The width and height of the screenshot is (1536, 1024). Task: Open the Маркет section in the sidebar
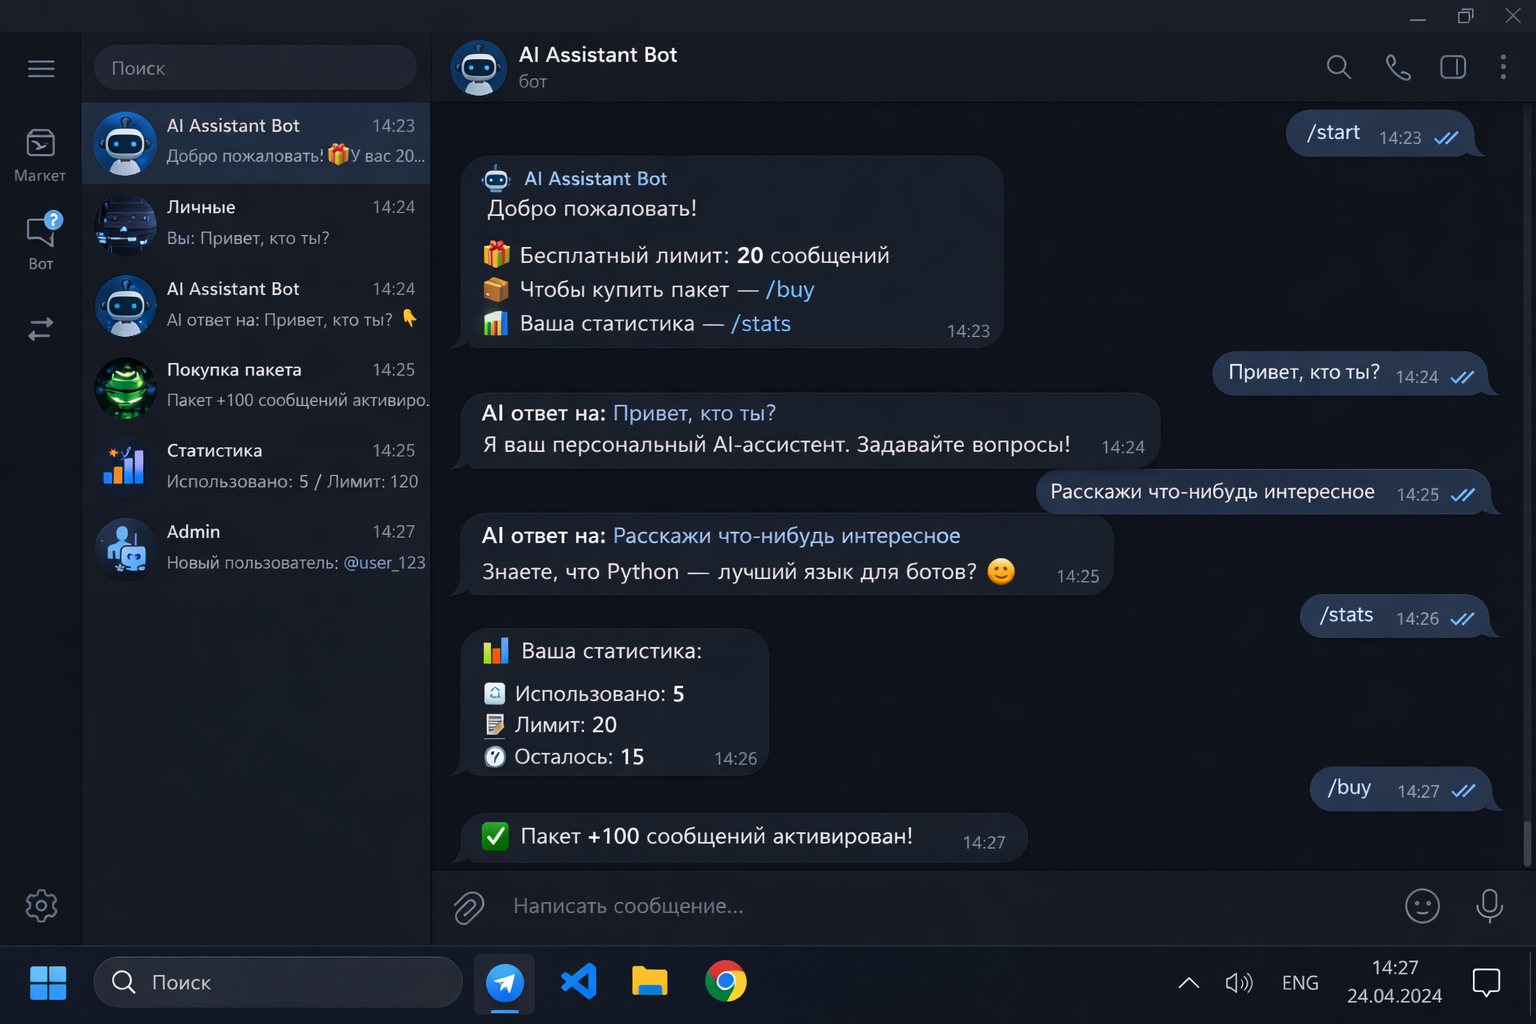(40, 155)
